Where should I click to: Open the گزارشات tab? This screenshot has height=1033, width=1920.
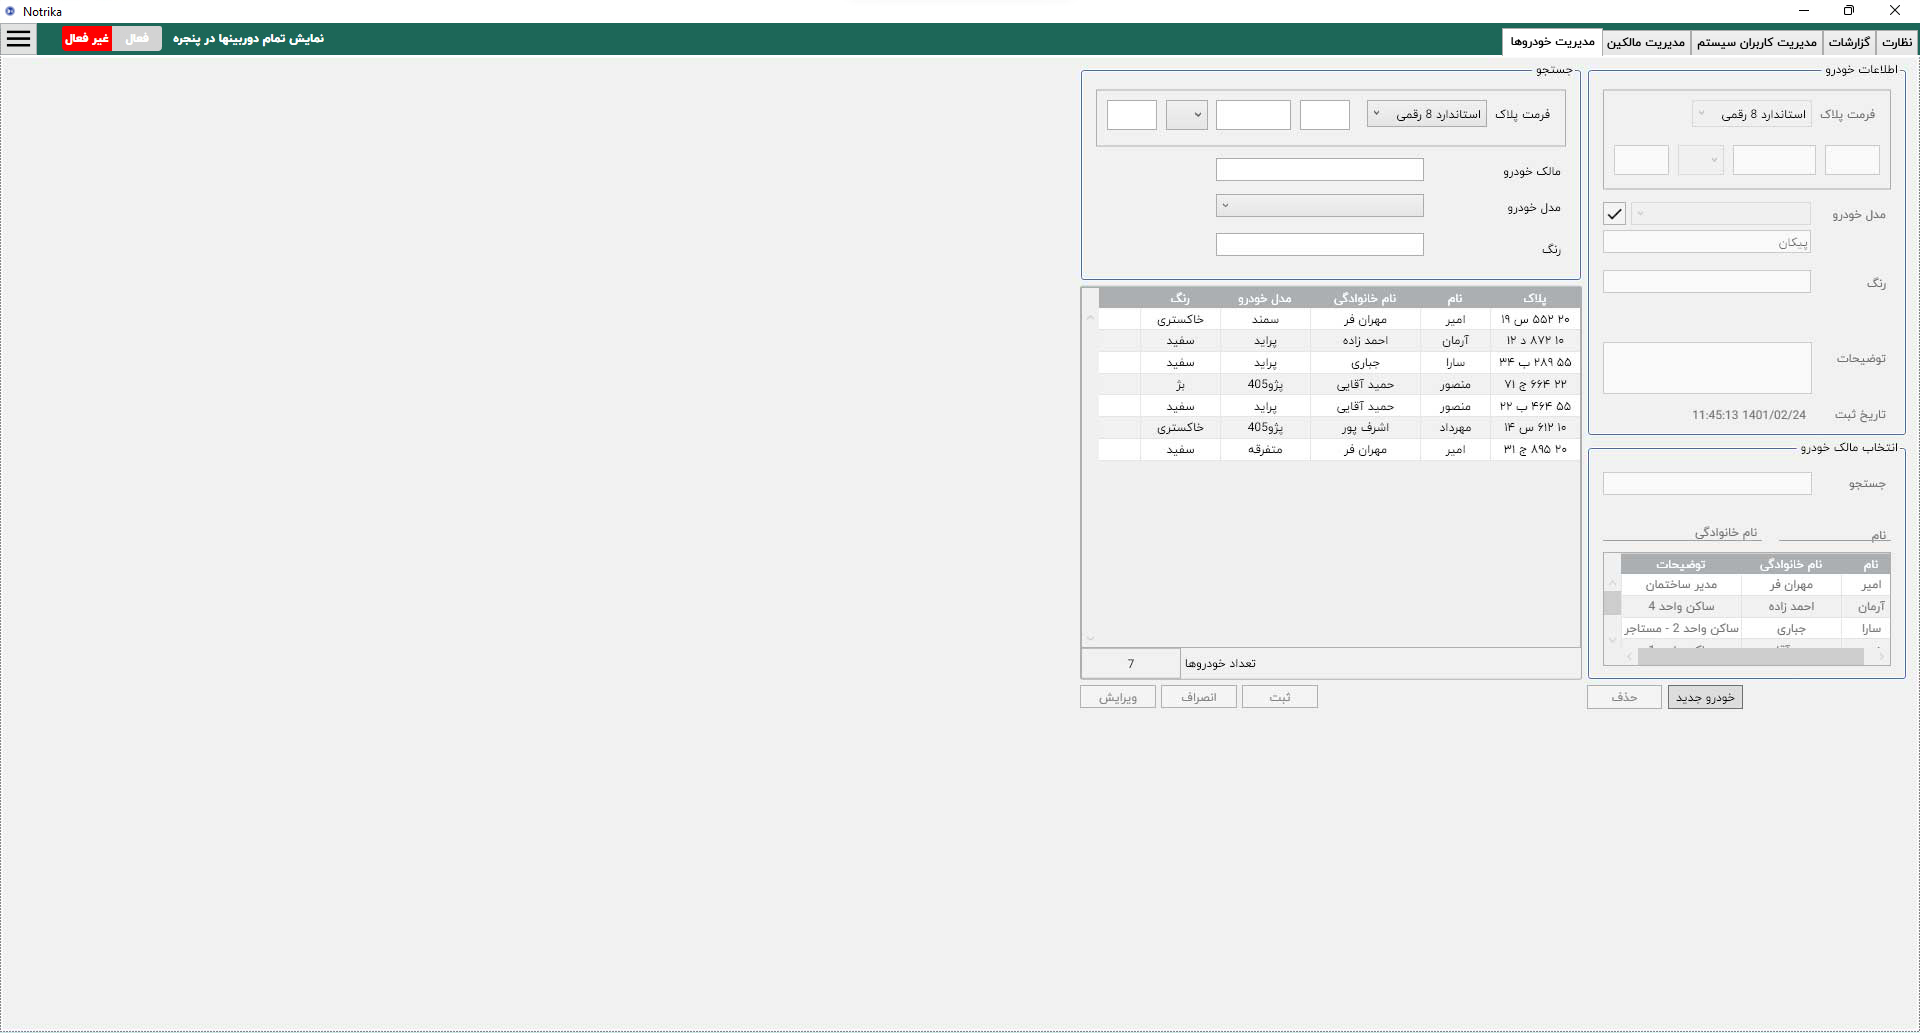coord(1849,42)
